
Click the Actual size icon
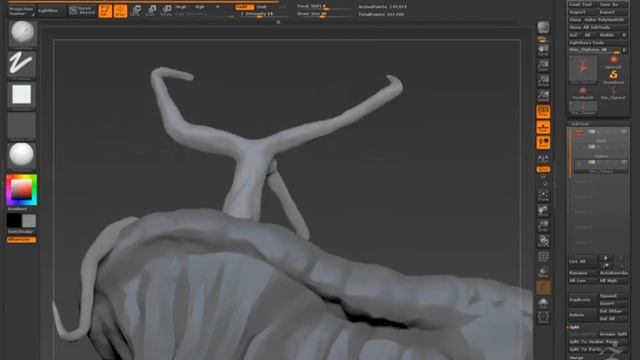click(x=543, y=80)
